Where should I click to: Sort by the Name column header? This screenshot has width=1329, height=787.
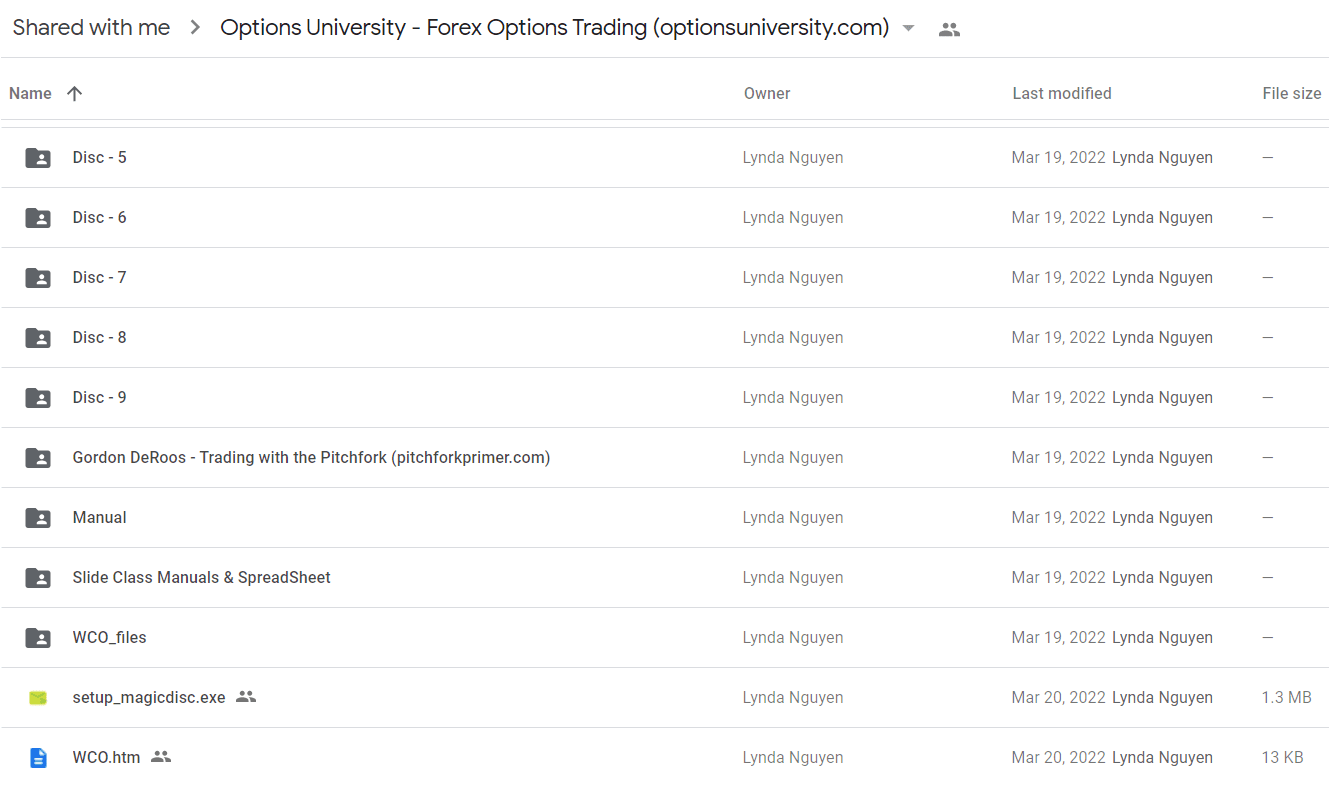pyautogui.click(x=30, y=93)
